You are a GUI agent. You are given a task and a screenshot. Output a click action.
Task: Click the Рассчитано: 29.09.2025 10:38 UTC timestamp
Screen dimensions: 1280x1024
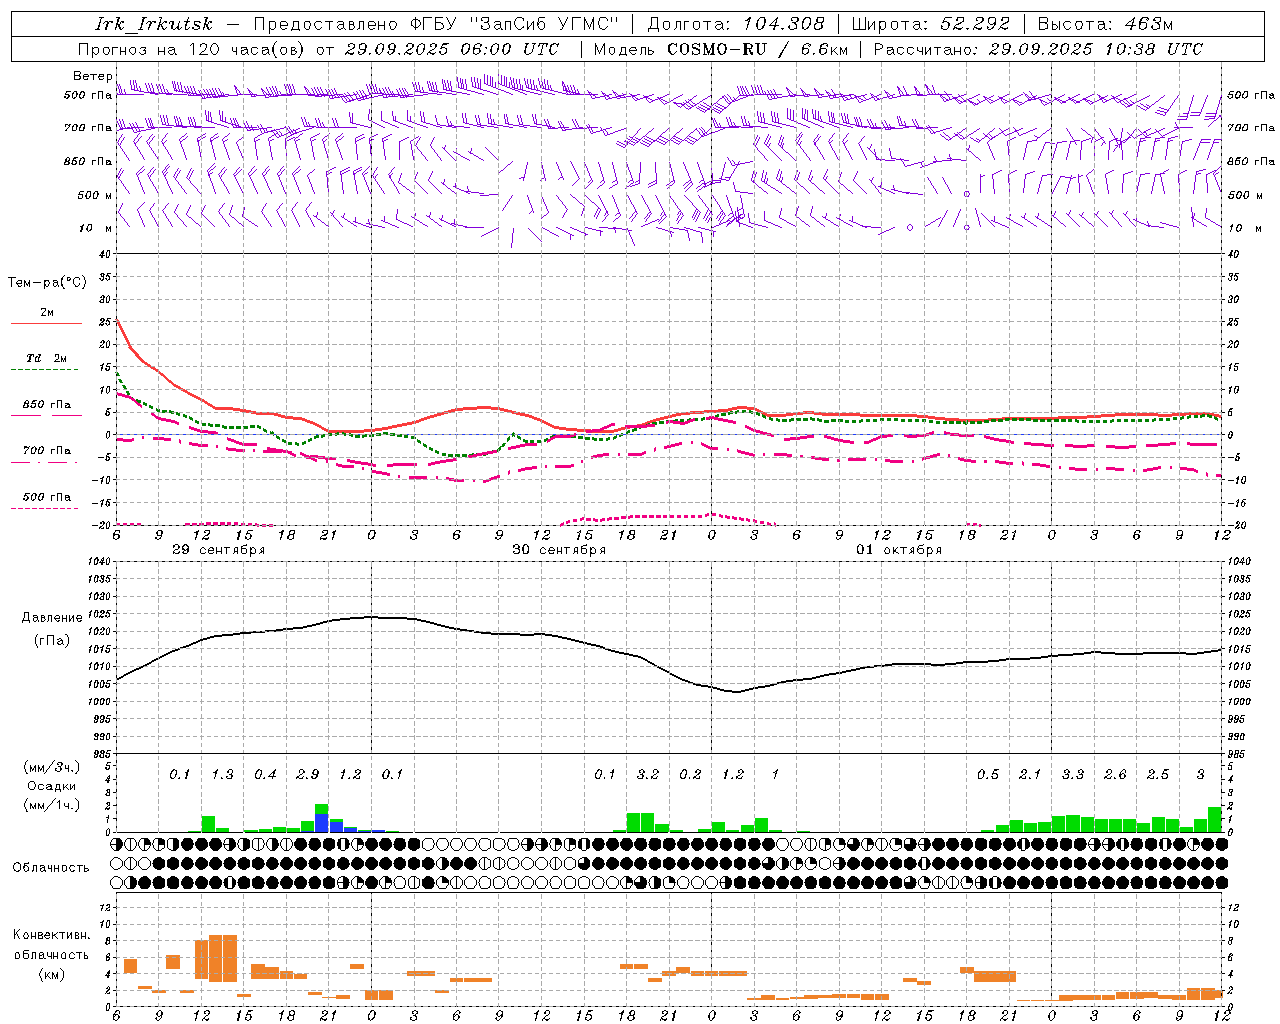tap(1038, 49)
